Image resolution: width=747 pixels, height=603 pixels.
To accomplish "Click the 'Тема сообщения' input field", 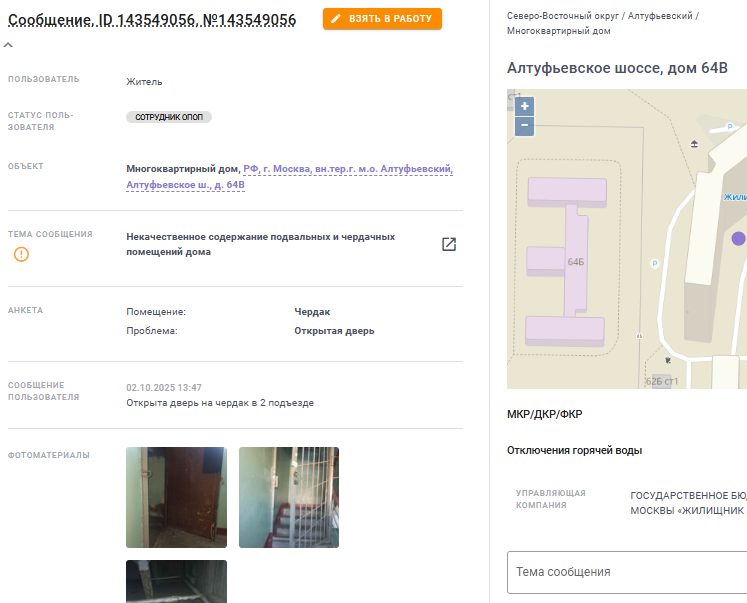I will 627,572.
